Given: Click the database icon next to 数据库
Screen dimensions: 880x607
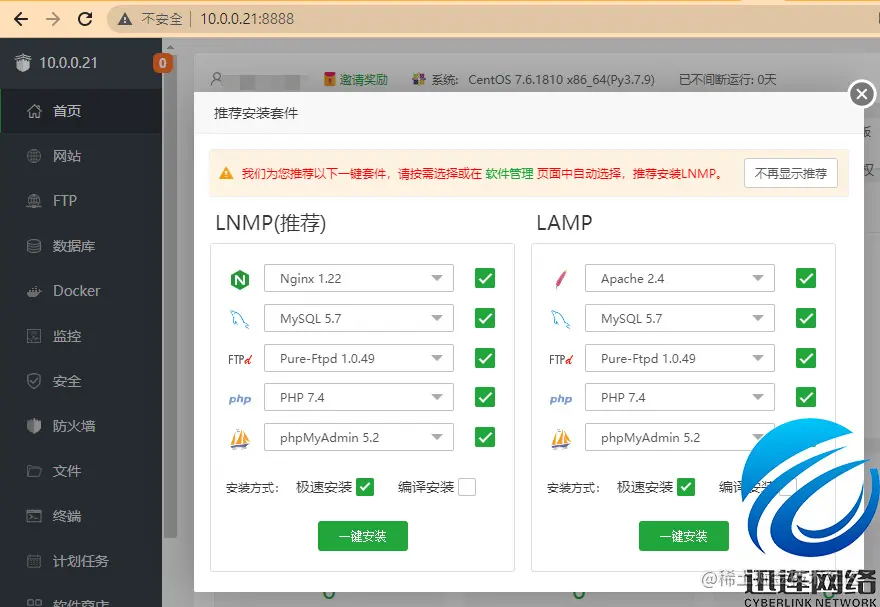Looking at the screenshot, I should 34,246.
